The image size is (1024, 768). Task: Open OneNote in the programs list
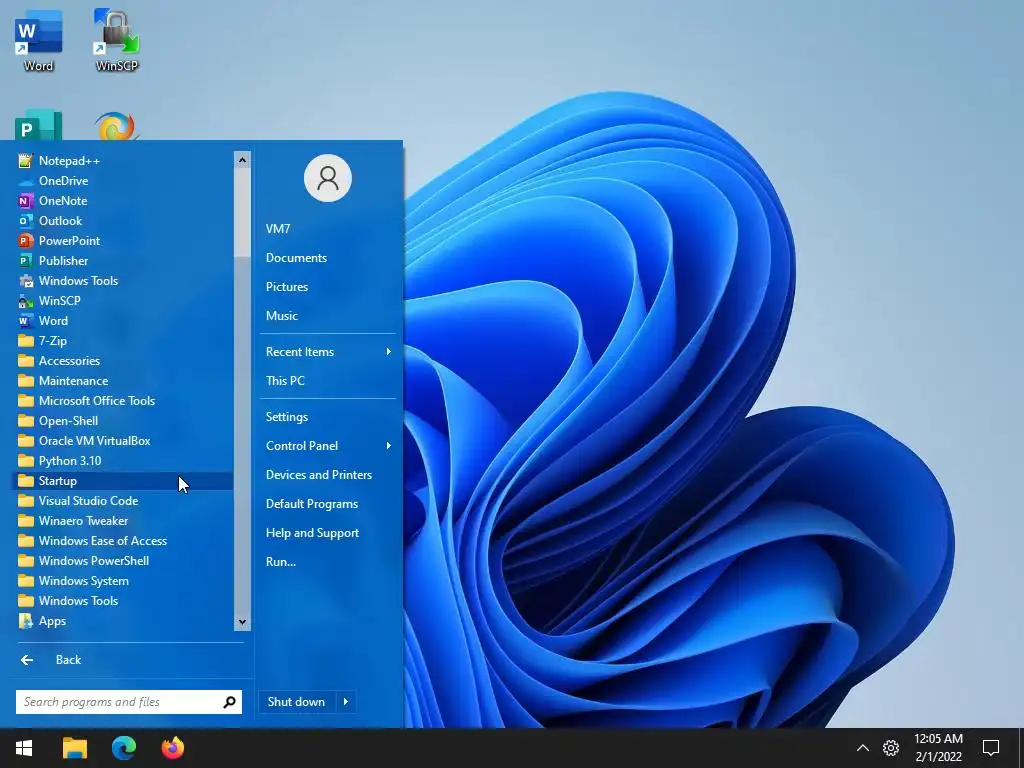pyautogui.click(x=123, y=200)
